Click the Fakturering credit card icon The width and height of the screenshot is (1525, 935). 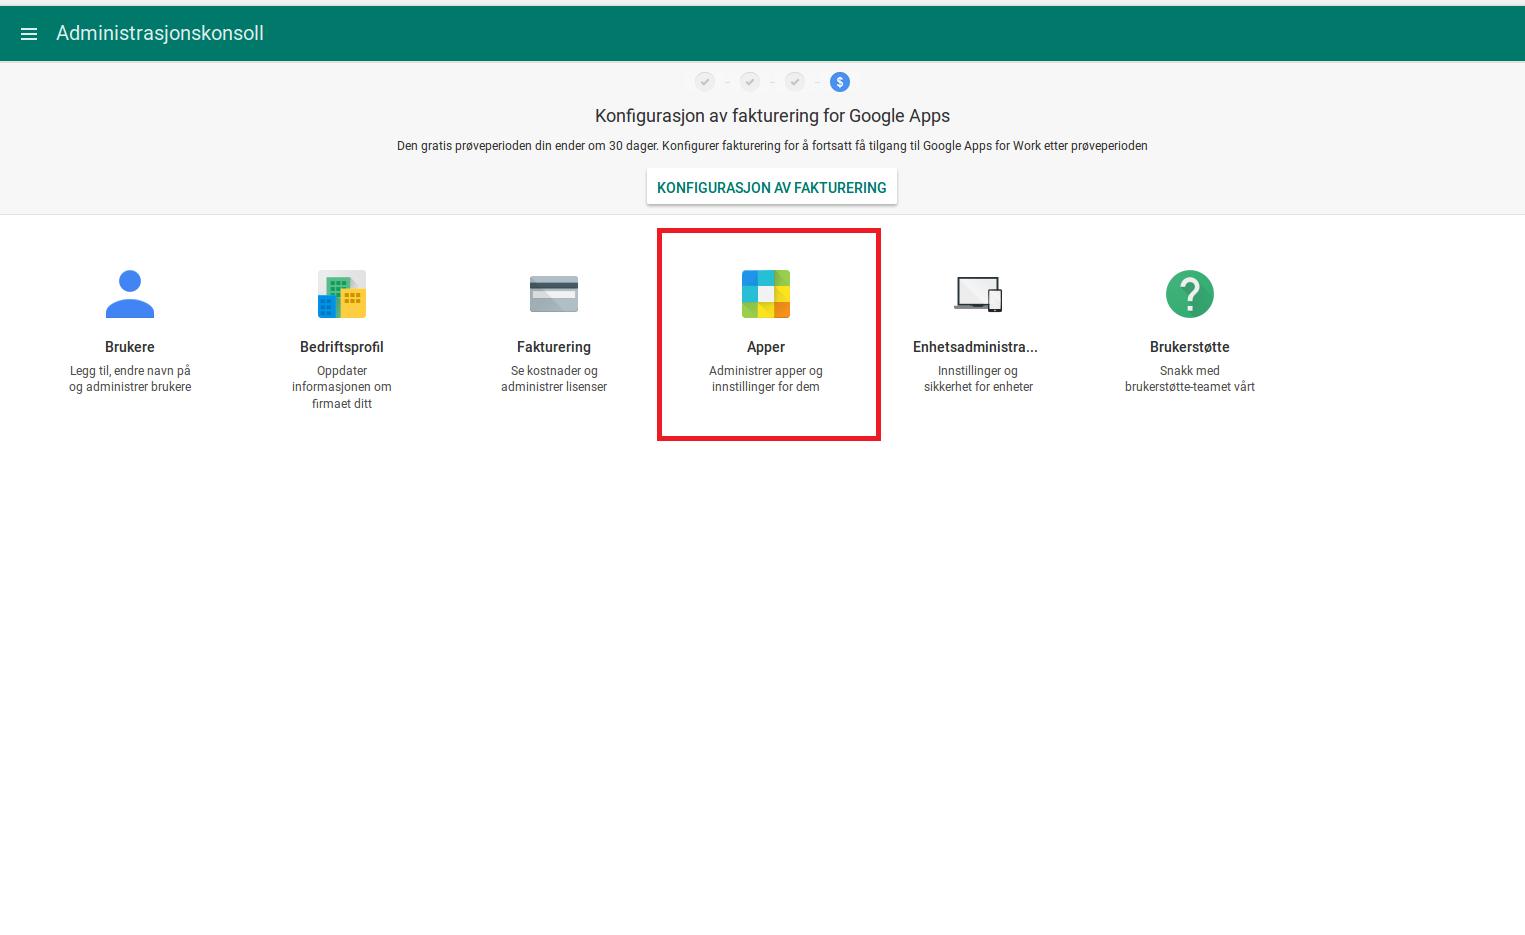(554, 294)
